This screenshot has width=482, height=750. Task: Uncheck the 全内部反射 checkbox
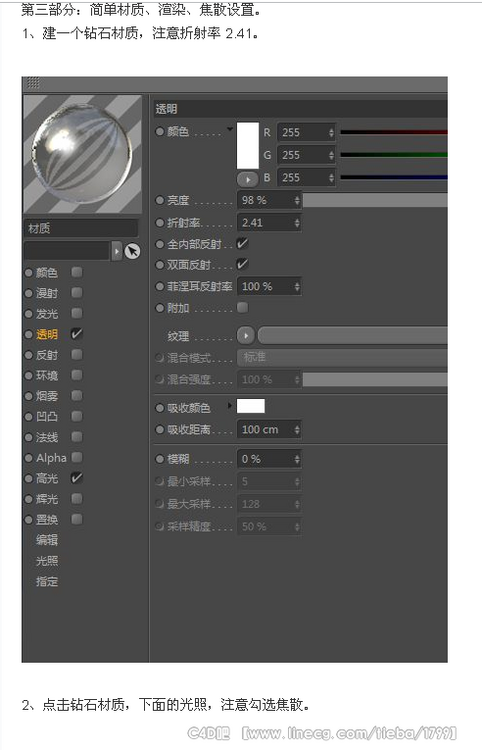[242, 243]
